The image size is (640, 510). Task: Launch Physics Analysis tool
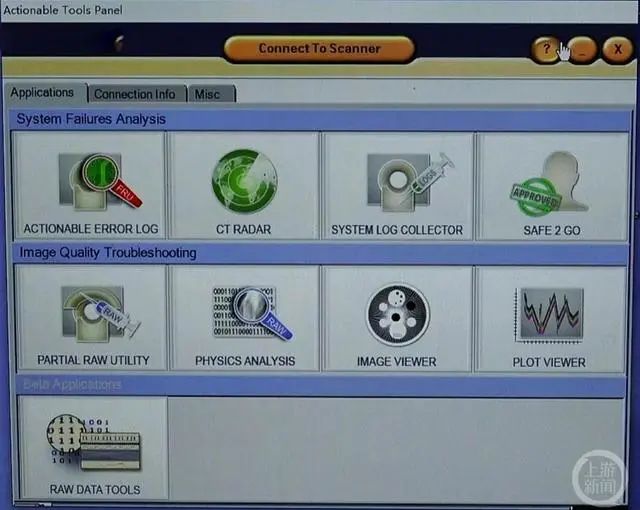point(245,318)
